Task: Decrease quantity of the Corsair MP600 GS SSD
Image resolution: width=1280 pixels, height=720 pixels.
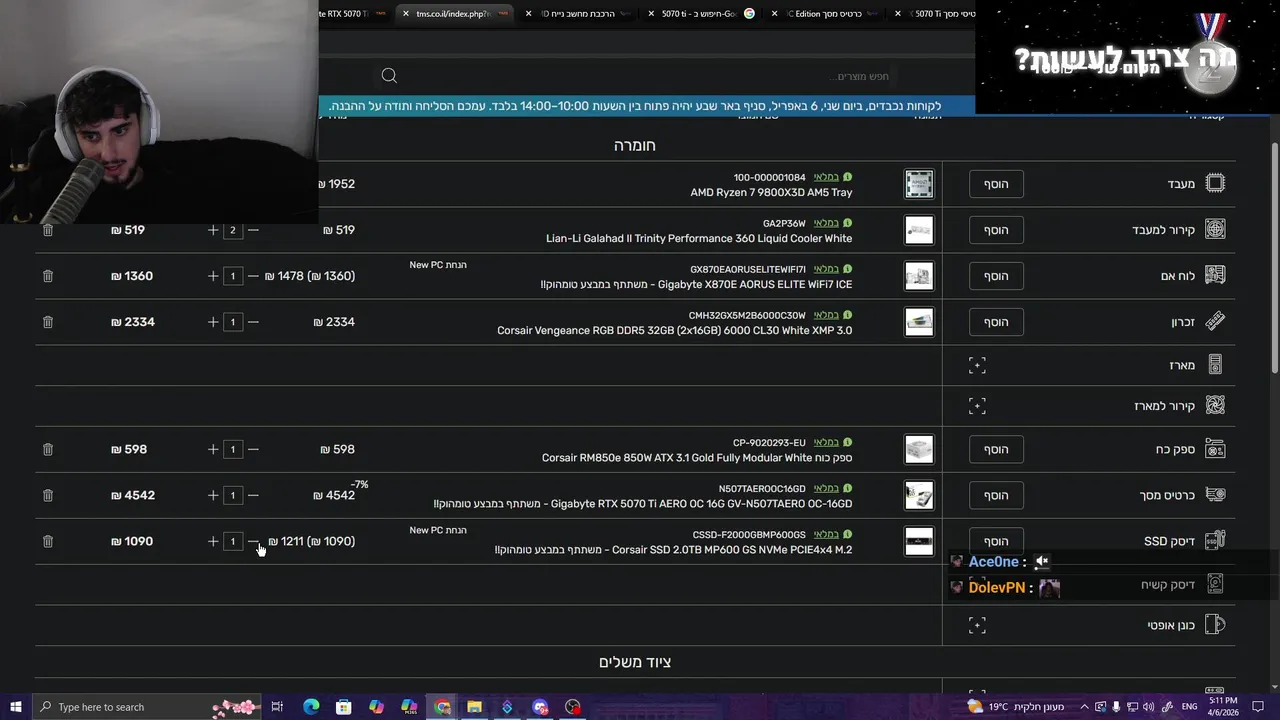Action: click(x=253, y=541)
